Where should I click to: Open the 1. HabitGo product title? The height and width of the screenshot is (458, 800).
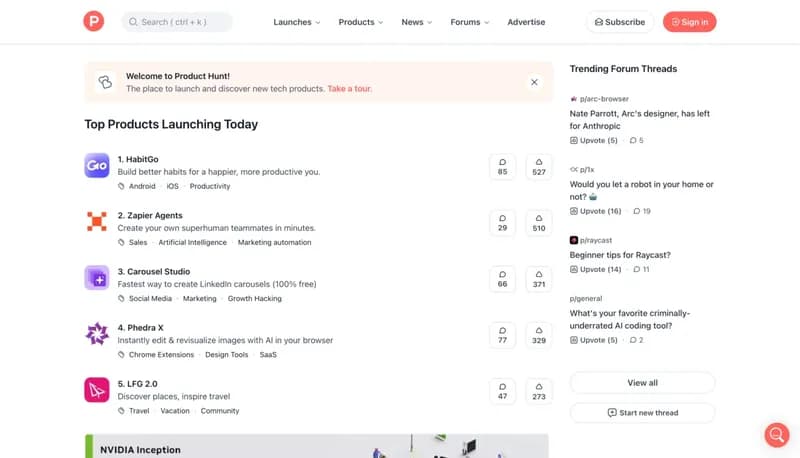pos(138,159)
